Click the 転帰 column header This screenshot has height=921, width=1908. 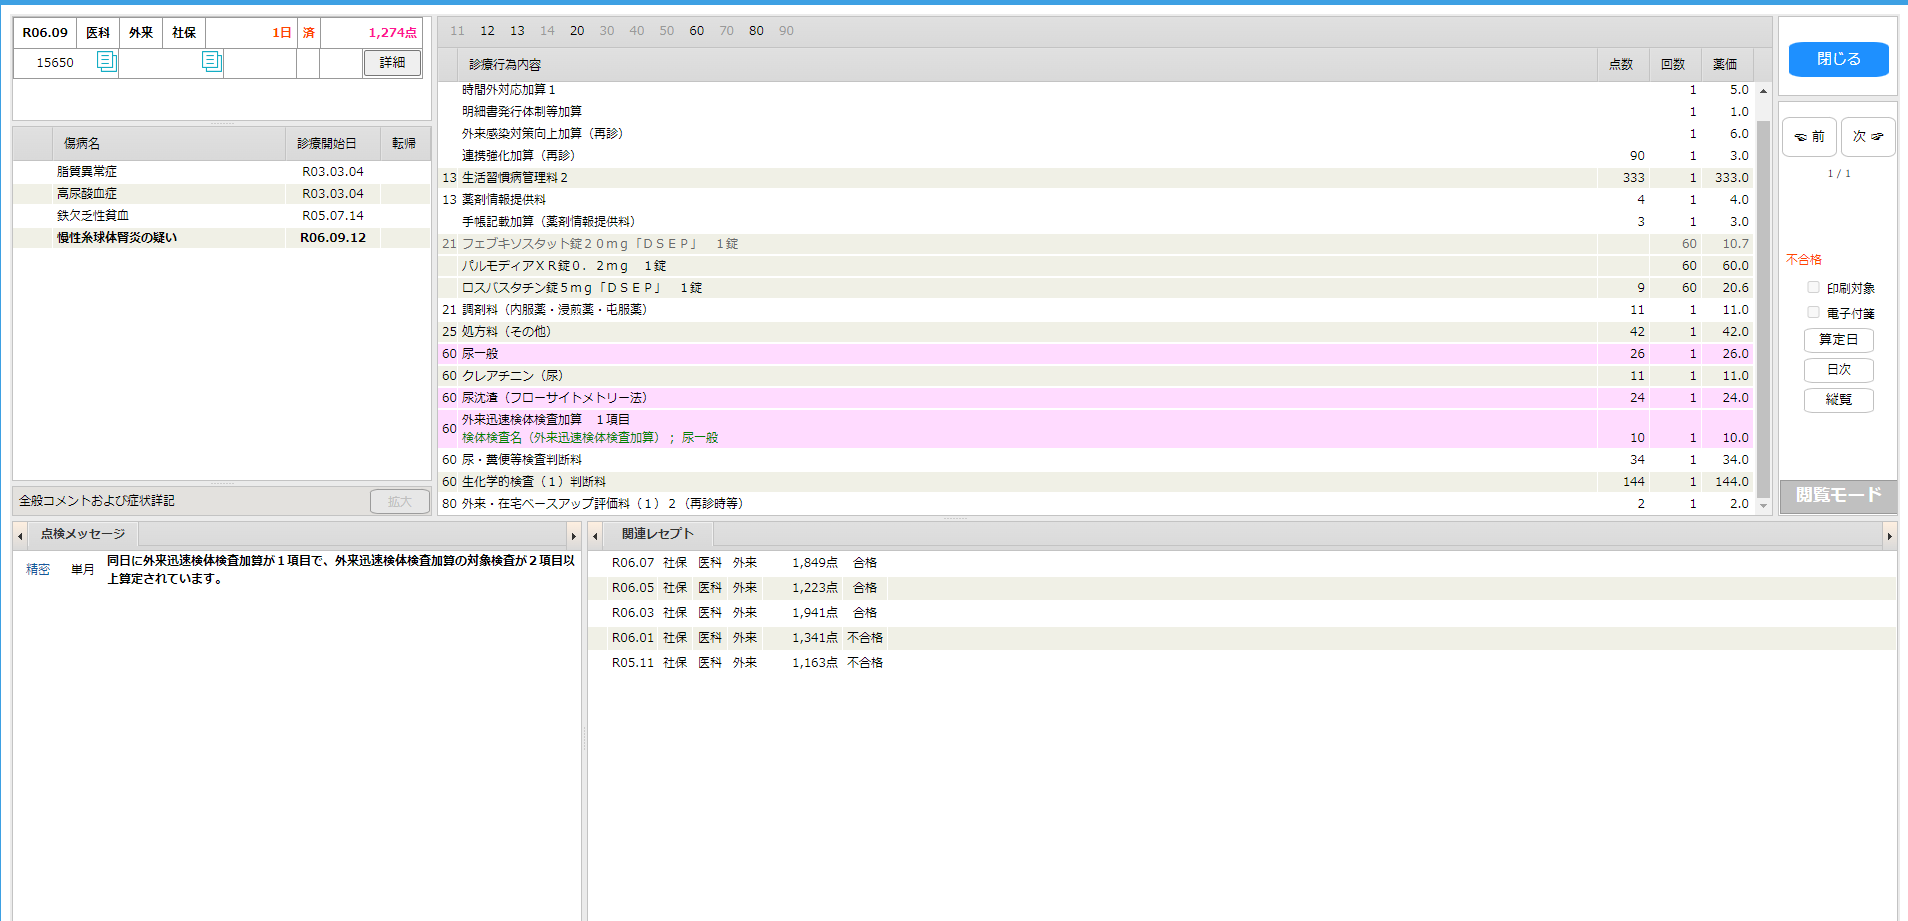point(404,144)
